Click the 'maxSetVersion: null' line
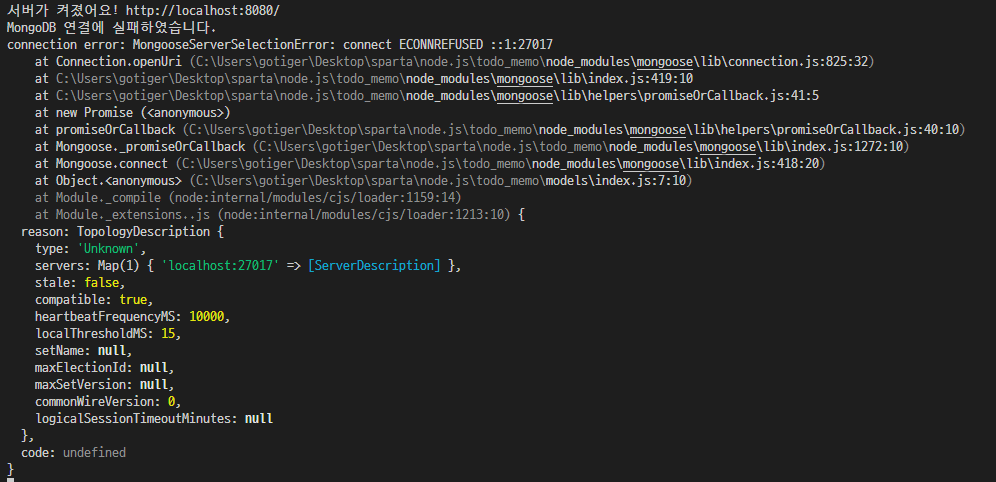 coord(105,385)
